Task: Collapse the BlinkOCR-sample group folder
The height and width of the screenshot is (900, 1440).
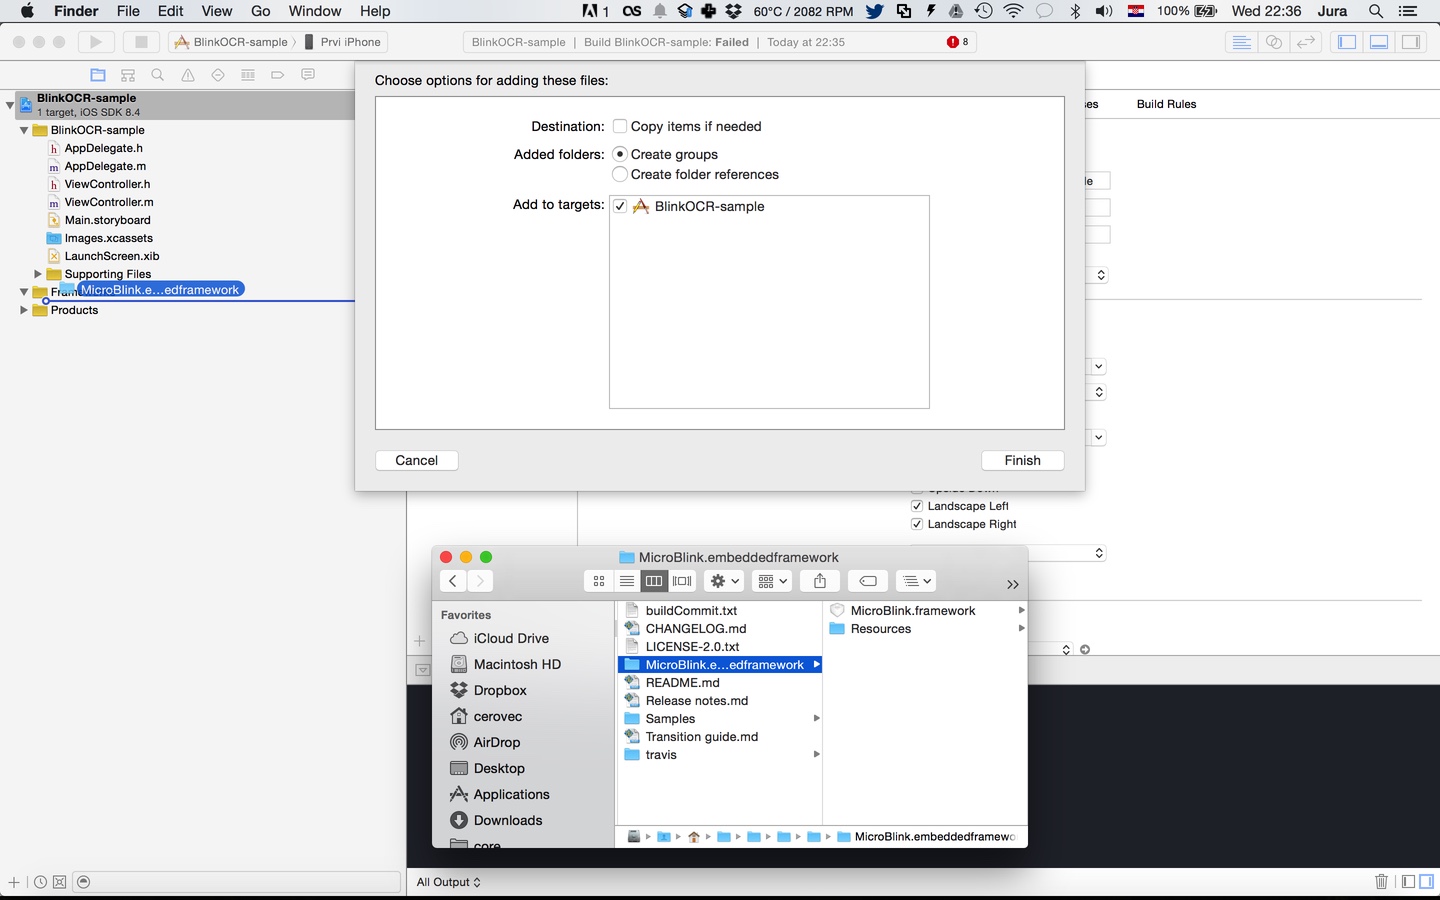Action: pyautogui.click(x=24, y=130)
